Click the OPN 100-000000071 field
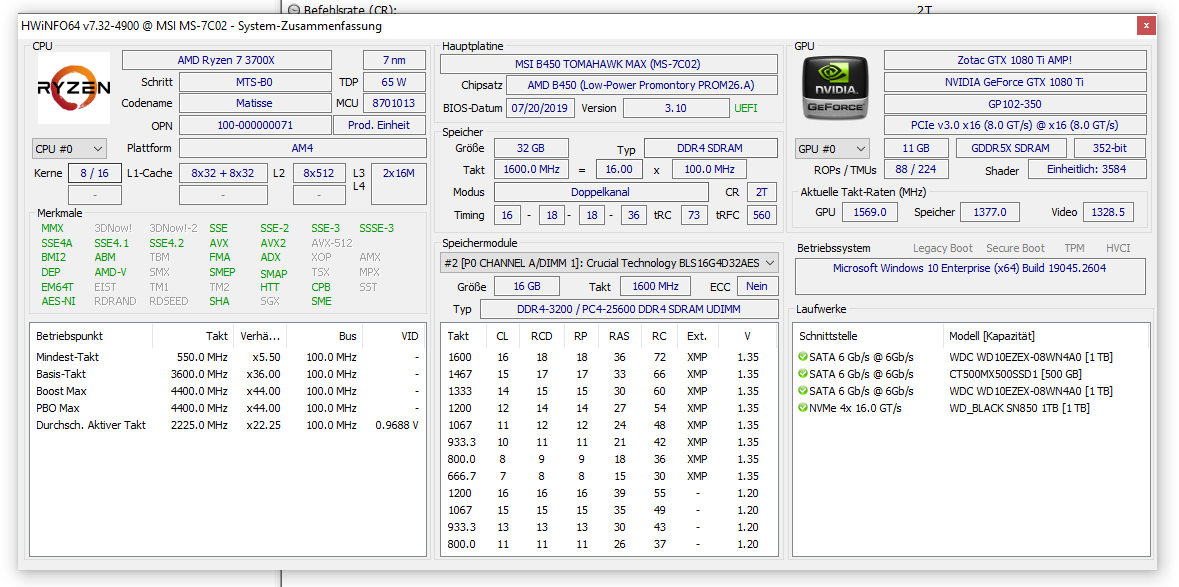 click(x=256, y=125)
